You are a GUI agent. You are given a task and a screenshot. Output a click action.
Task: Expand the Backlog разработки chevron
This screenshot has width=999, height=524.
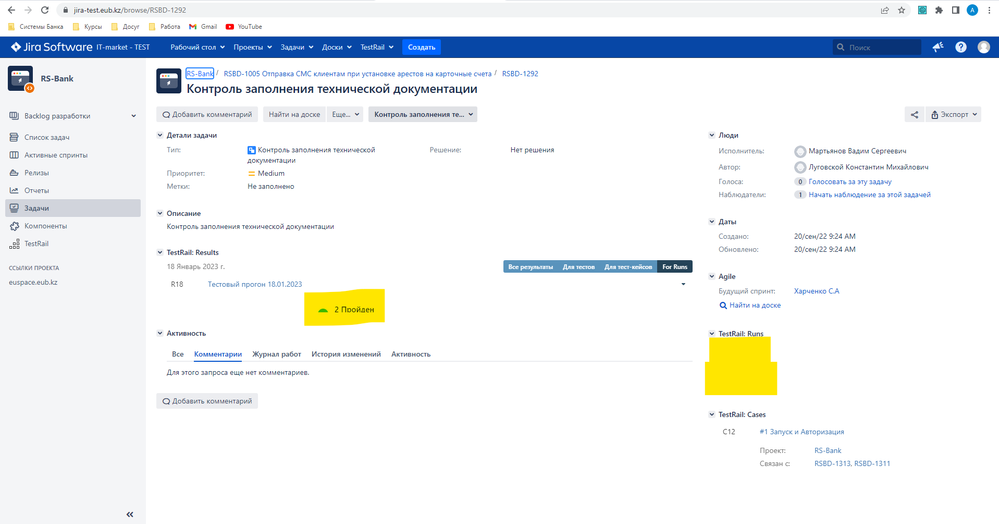tap(133, 116)
